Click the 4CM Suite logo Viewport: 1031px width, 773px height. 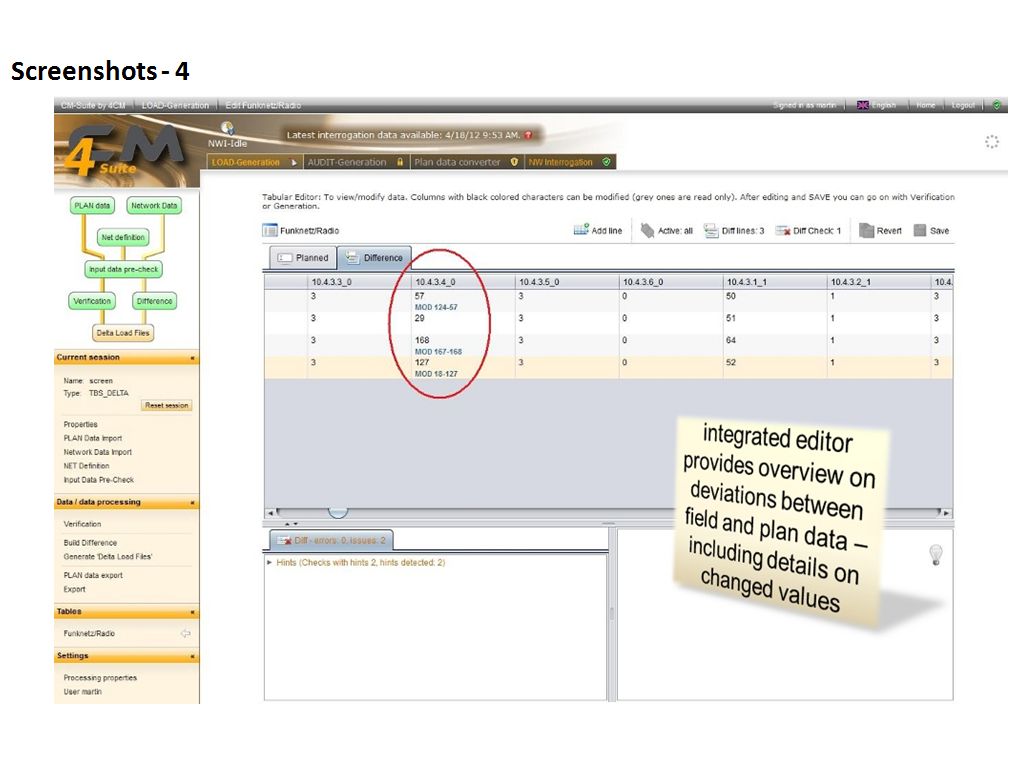coord(126,151)
